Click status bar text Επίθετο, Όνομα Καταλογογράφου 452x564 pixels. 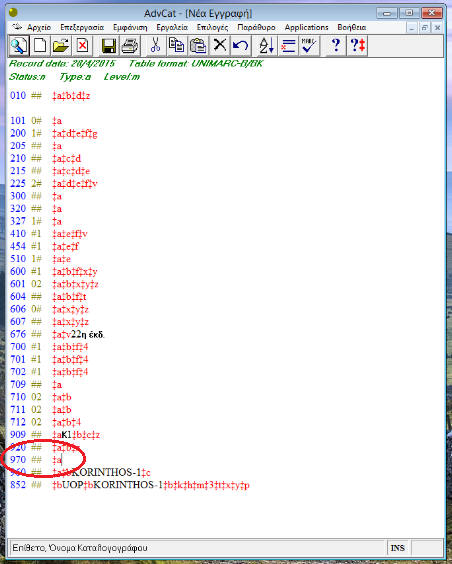click(79, 548)
